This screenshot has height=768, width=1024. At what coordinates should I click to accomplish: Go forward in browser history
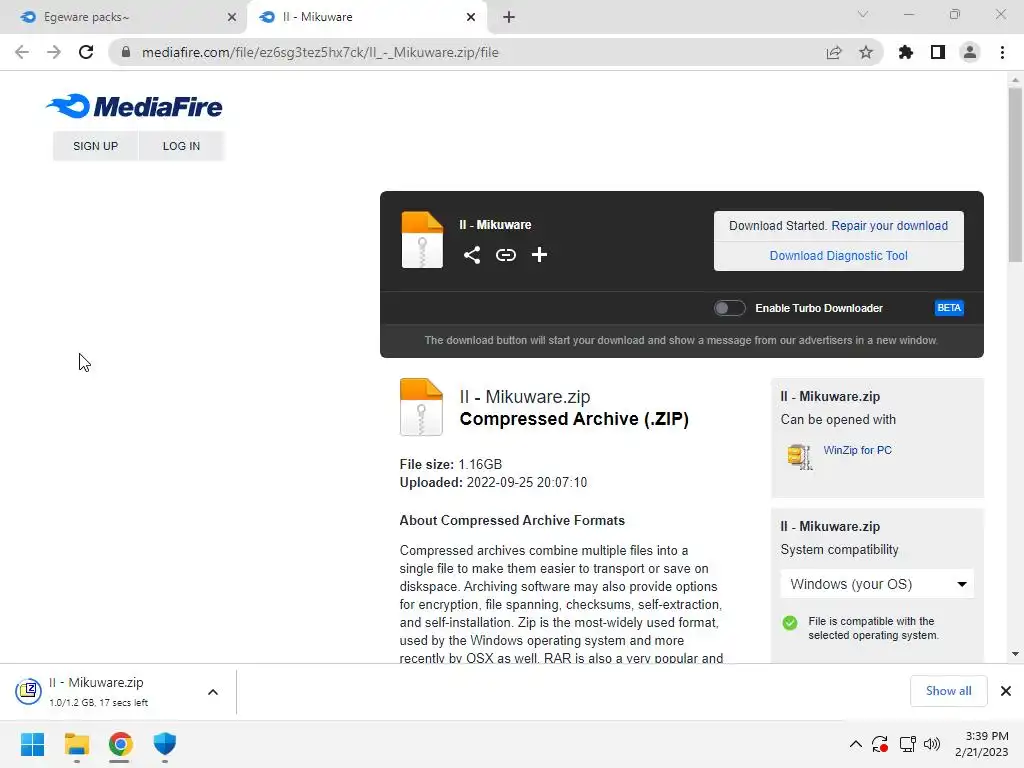coord(54,52)
